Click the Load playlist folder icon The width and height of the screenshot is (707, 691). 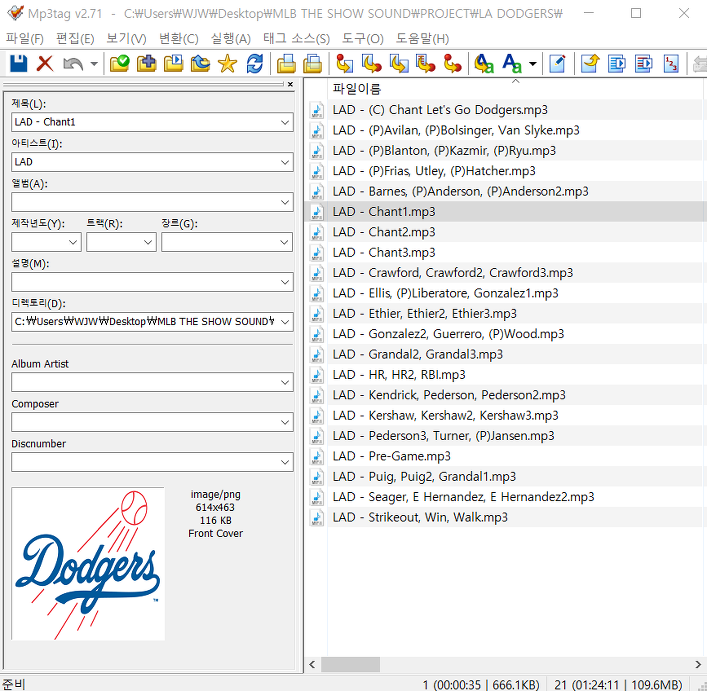[x=174, y=64]
